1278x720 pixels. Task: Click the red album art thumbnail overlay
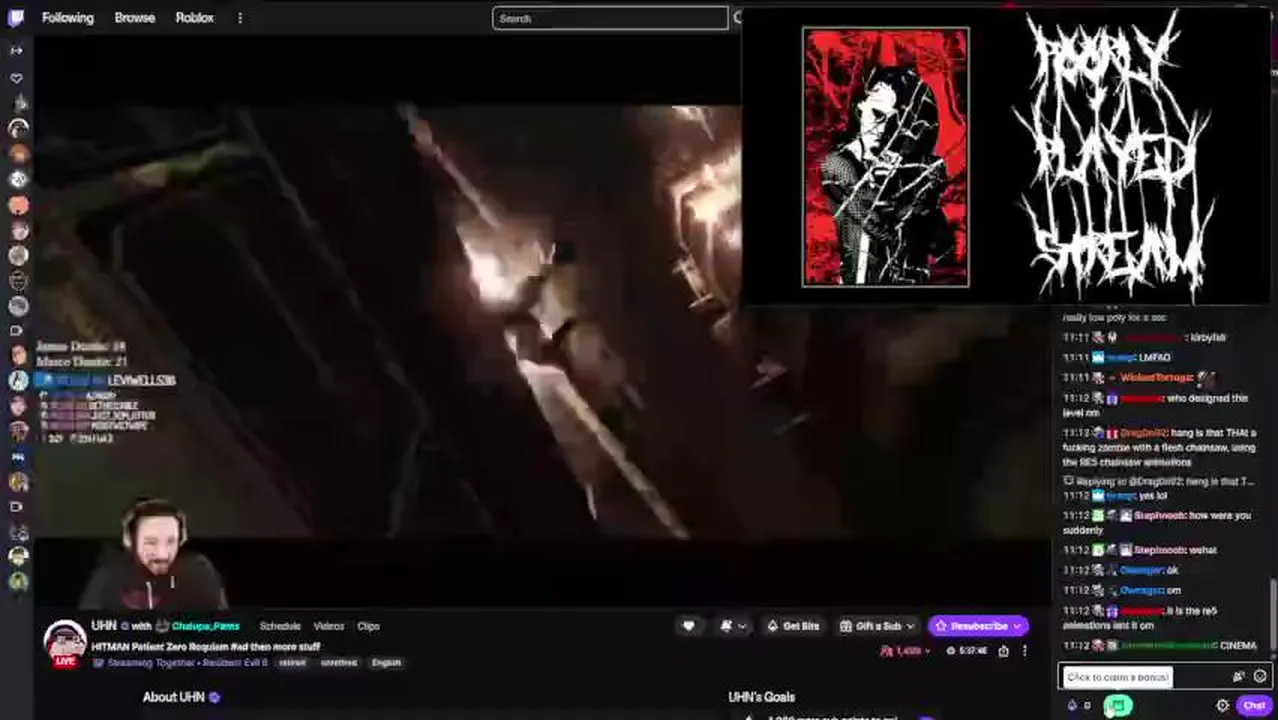coord(886,157)
